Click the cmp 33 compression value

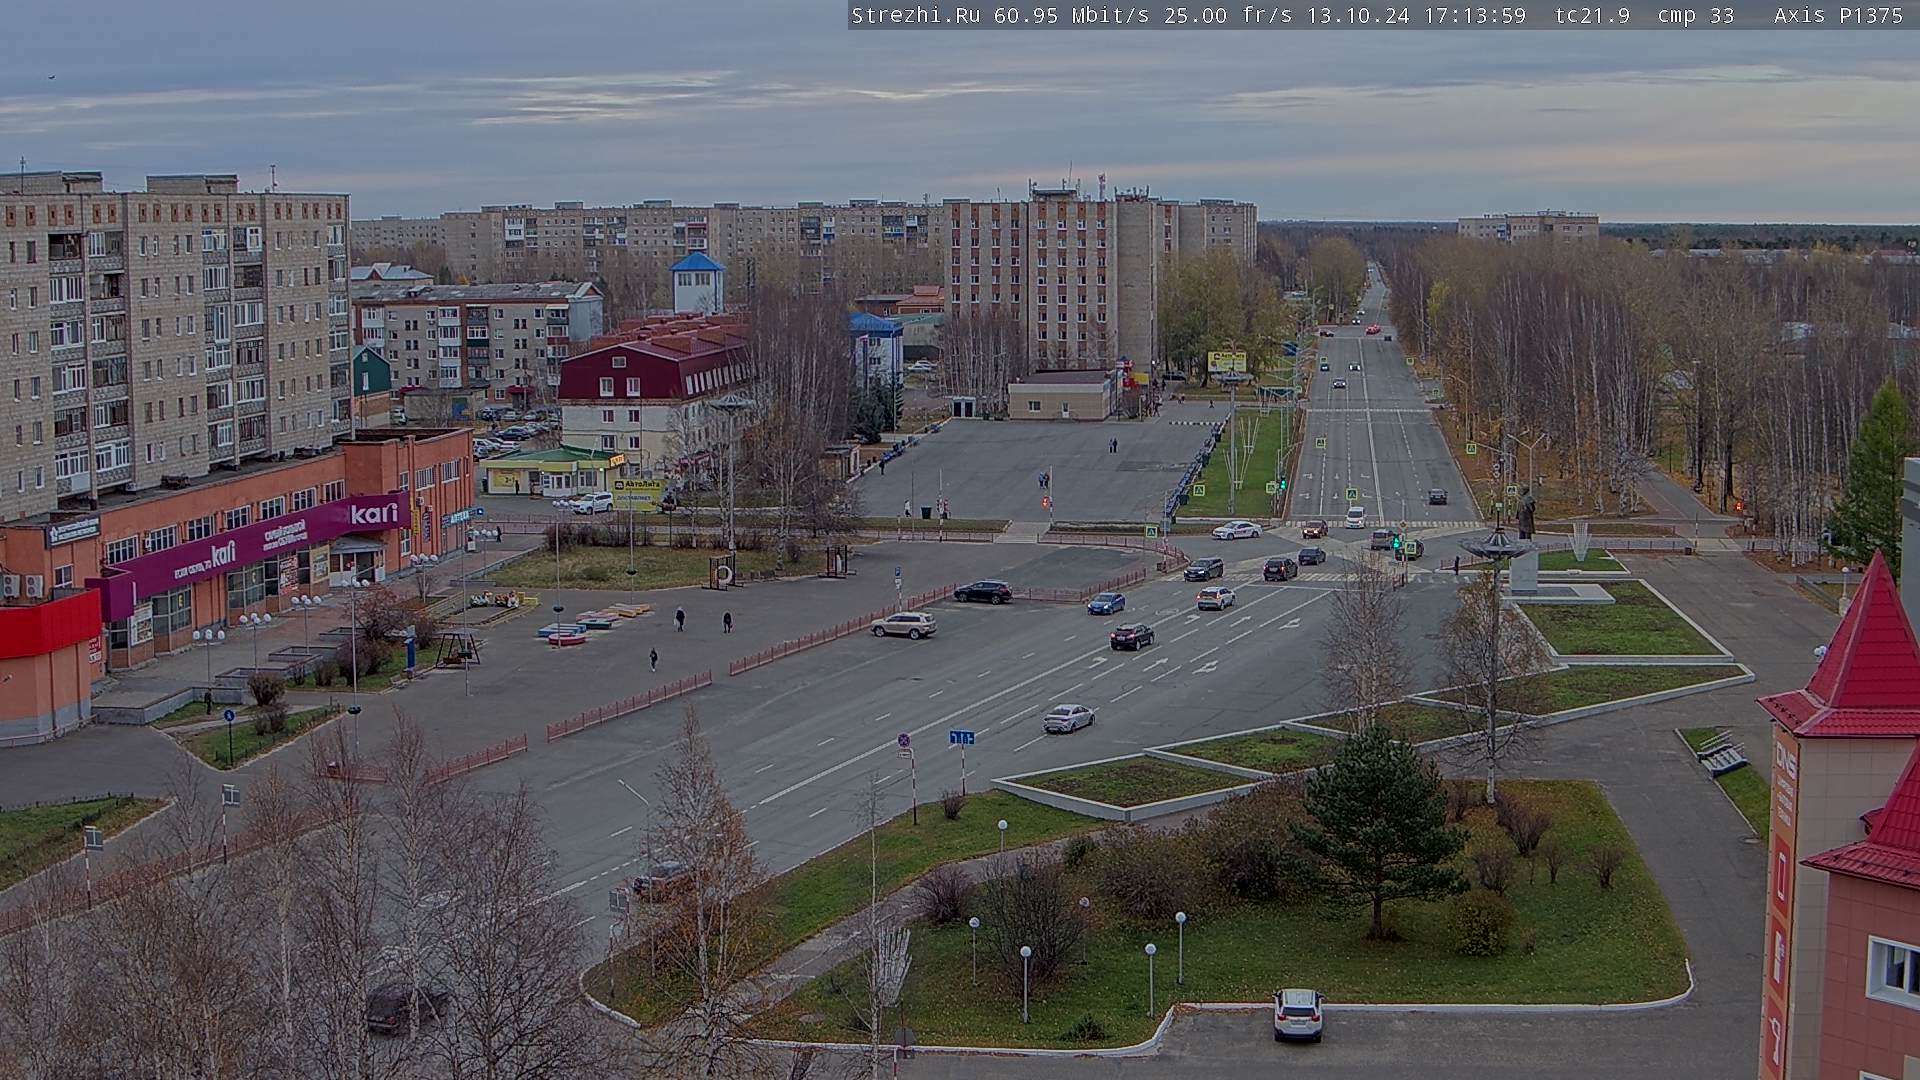pos(1695,15)
